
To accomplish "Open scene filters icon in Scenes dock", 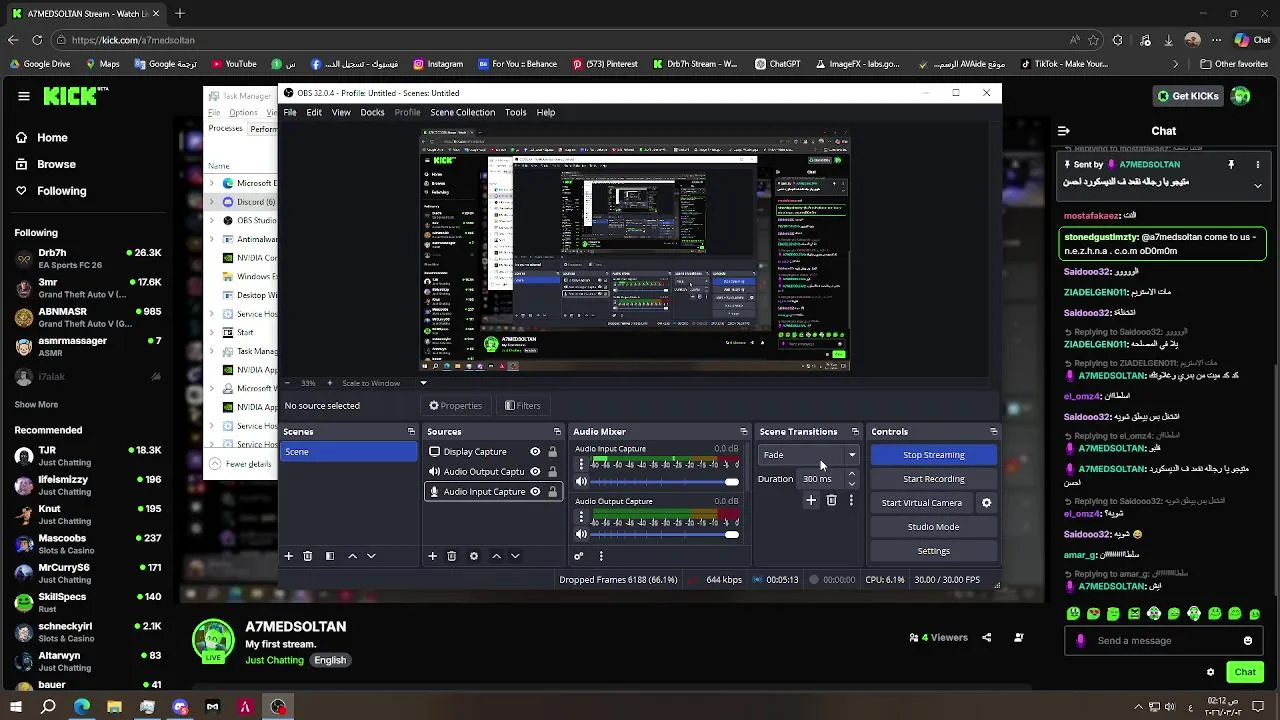I will 330,556.
